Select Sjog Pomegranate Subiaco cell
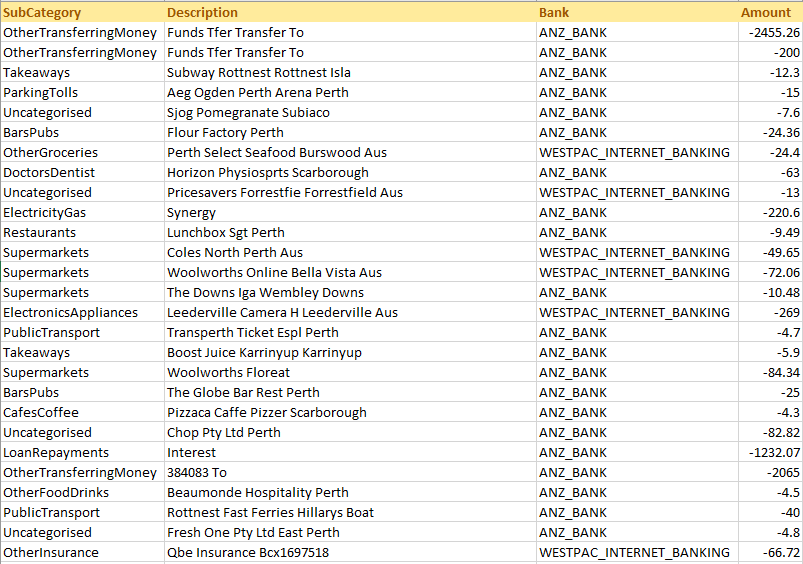The image size is (803, 564). pyautogui.click(x=350, y=112)
